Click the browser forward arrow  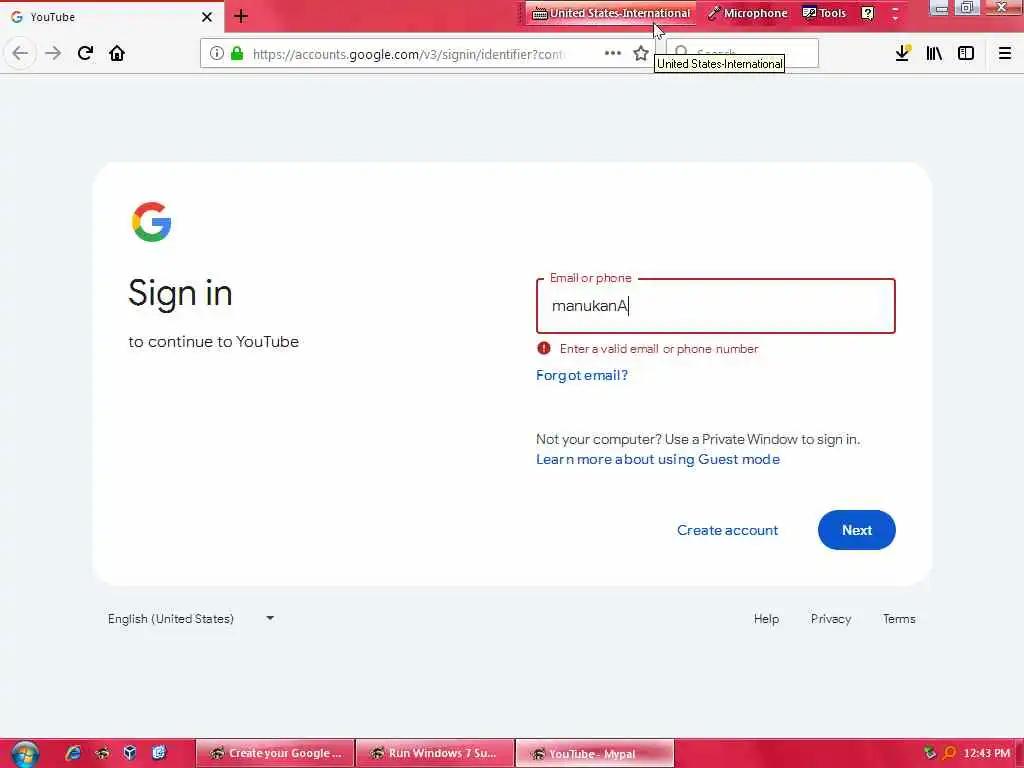coord(53,53)
